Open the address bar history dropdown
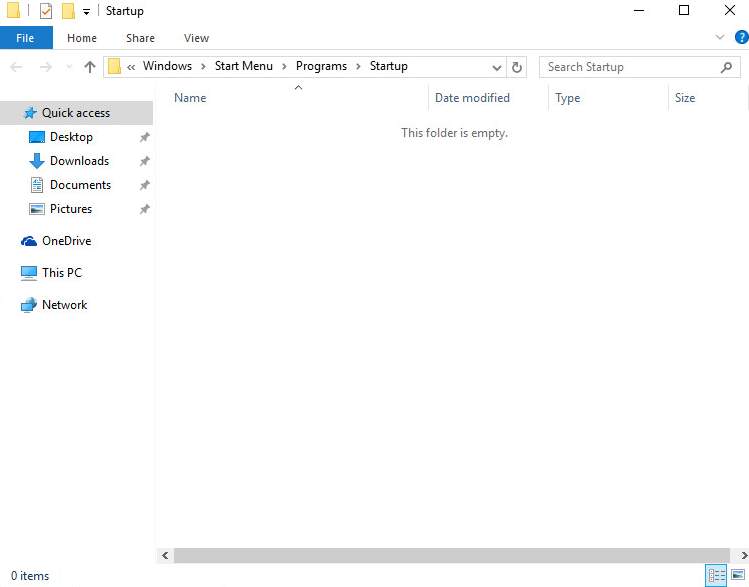 pos(497,67)
